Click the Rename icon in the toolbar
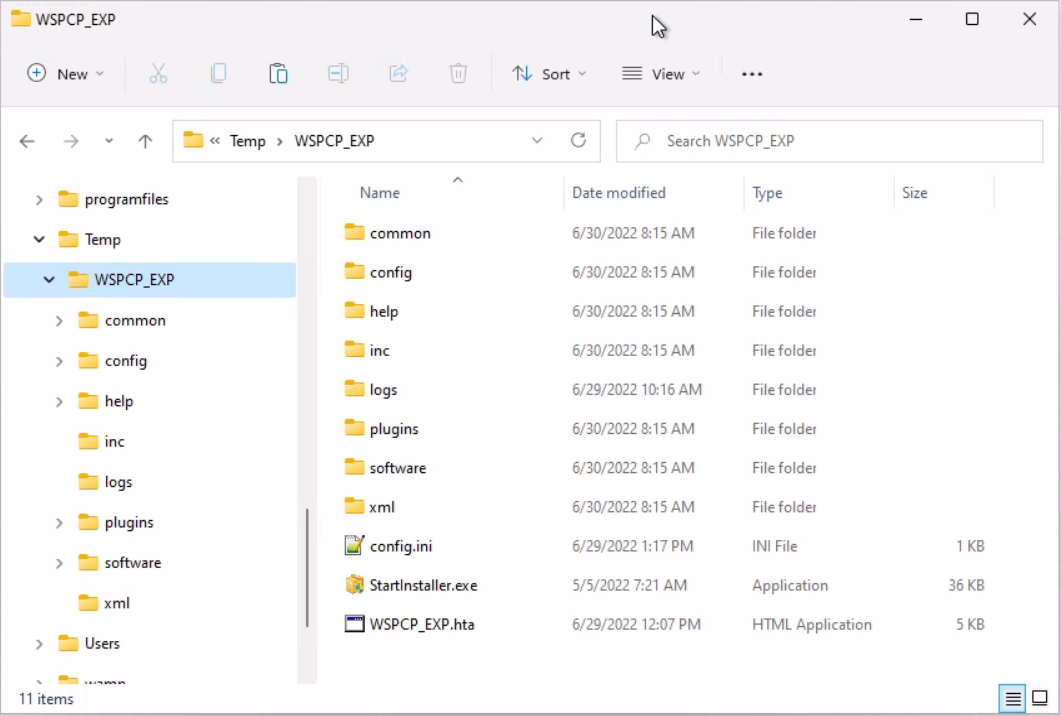Screen dimensions: 1061x716 pos(338,73)
